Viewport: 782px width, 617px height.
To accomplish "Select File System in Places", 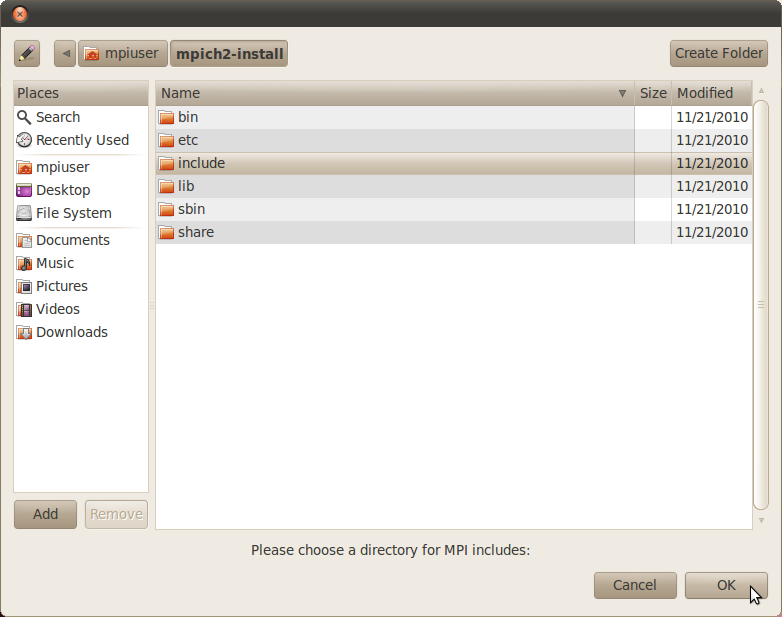I will click(x=81, y=213).
